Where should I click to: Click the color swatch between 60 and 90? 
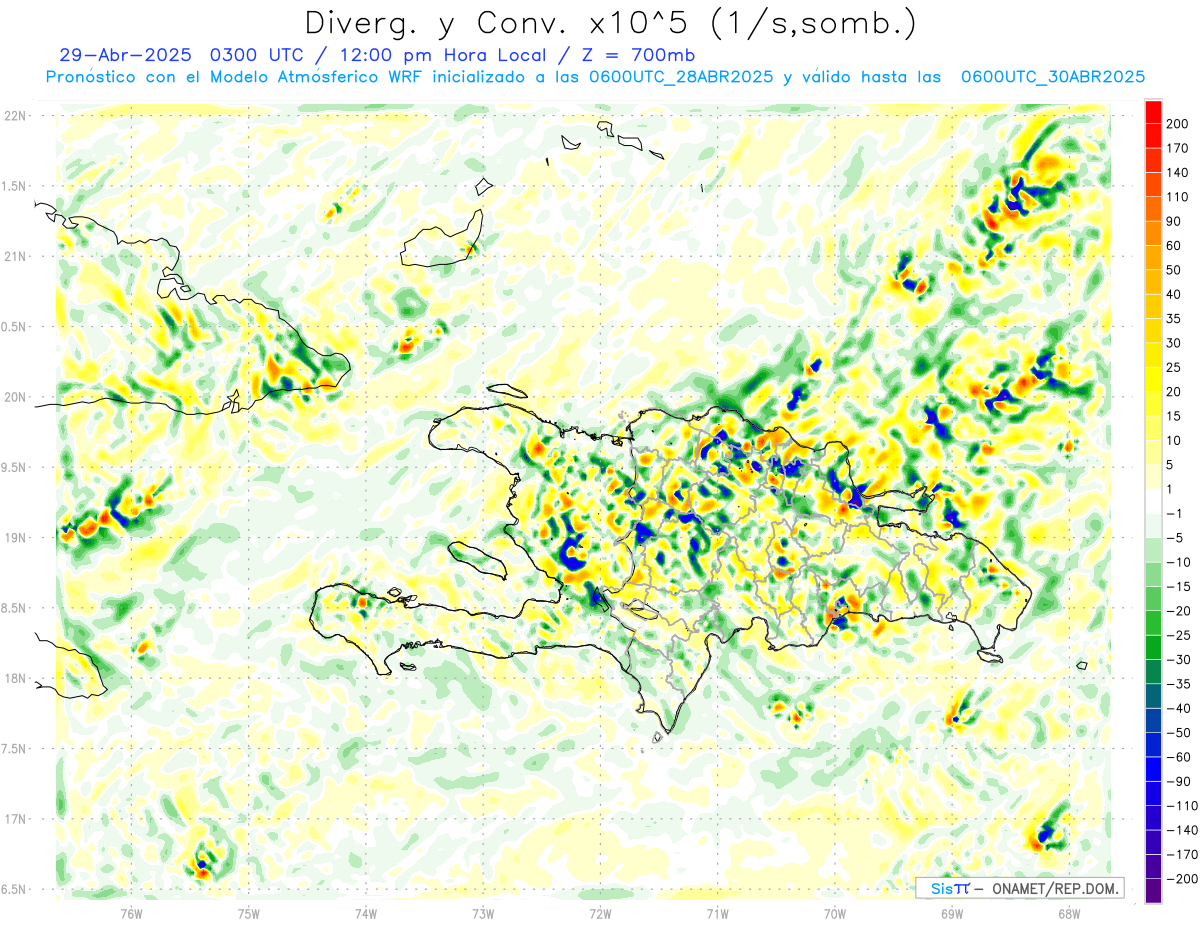tap(1153, 233)
